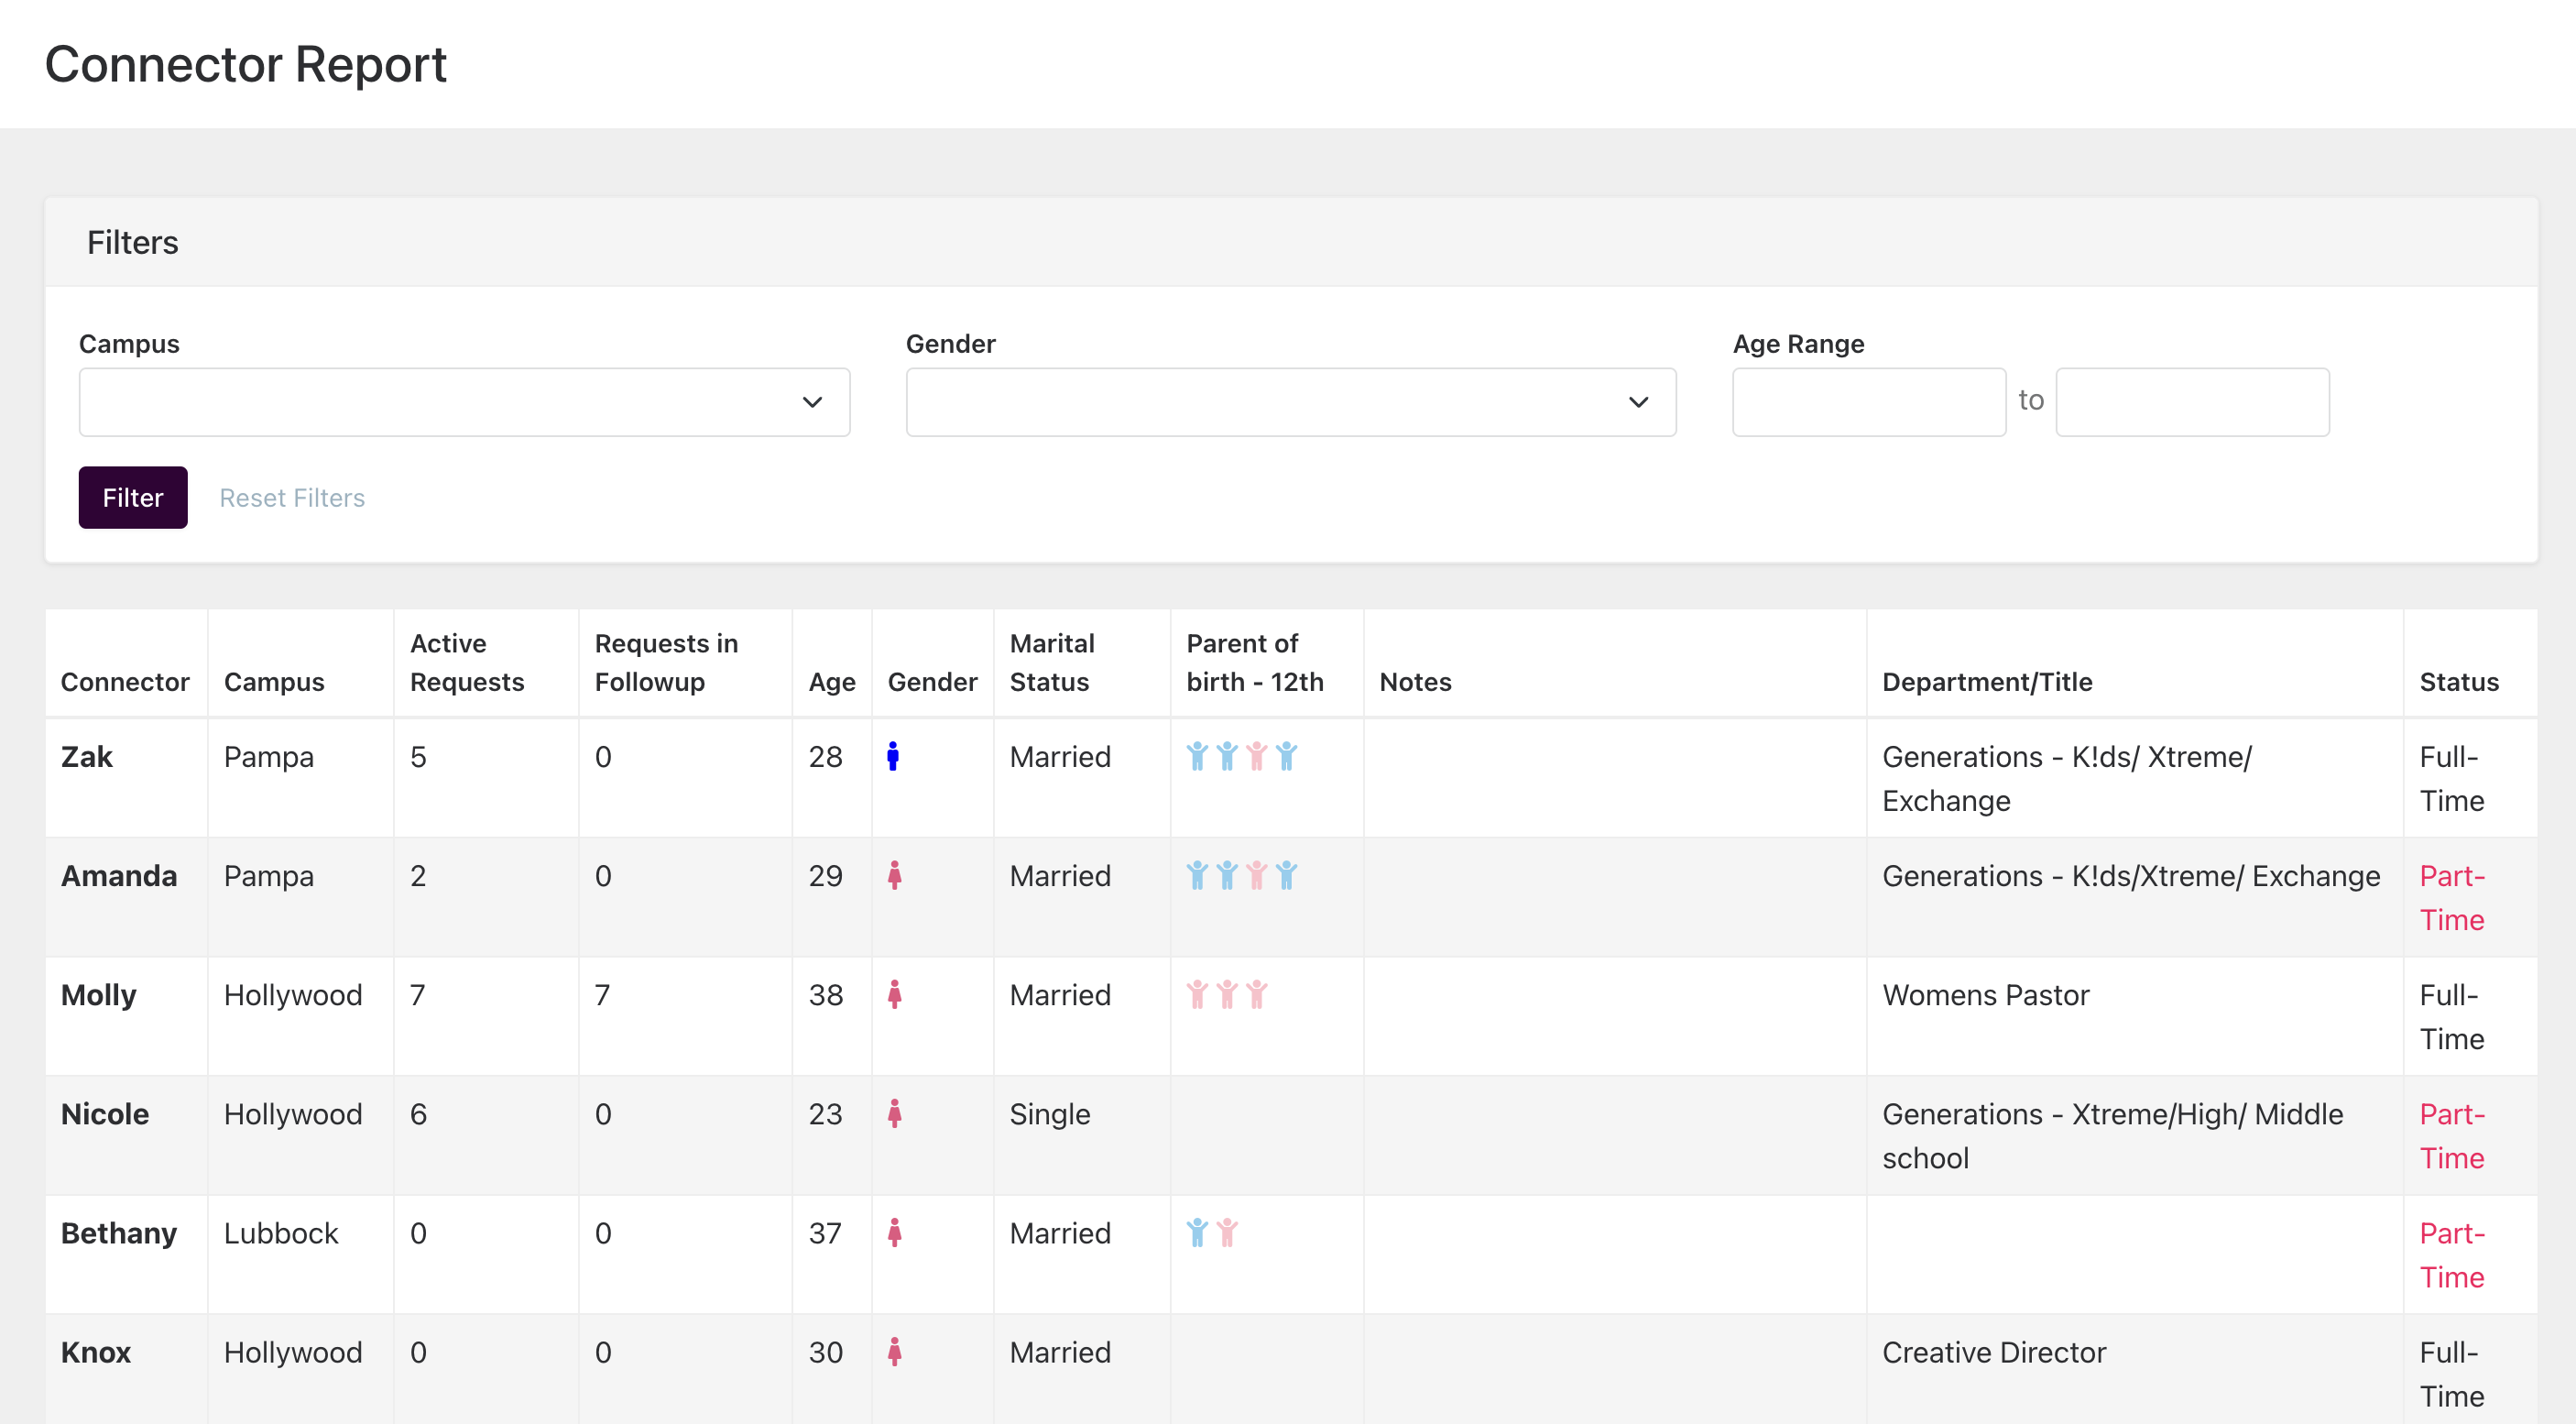Click the male gender icon in Zak's row

pos(893,756)
